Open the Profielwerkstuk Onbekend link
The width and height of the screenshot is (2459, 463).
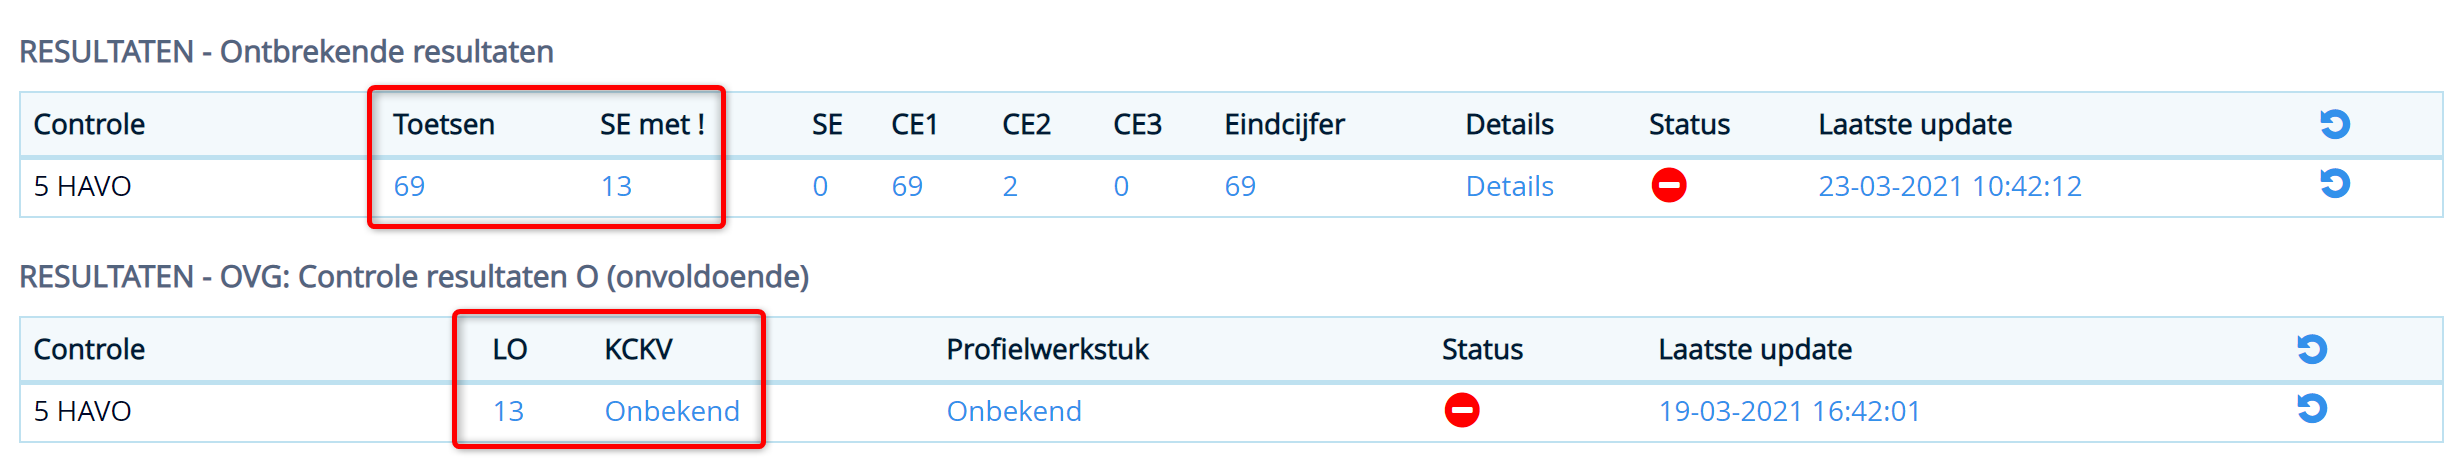(x=1014, y=411)
